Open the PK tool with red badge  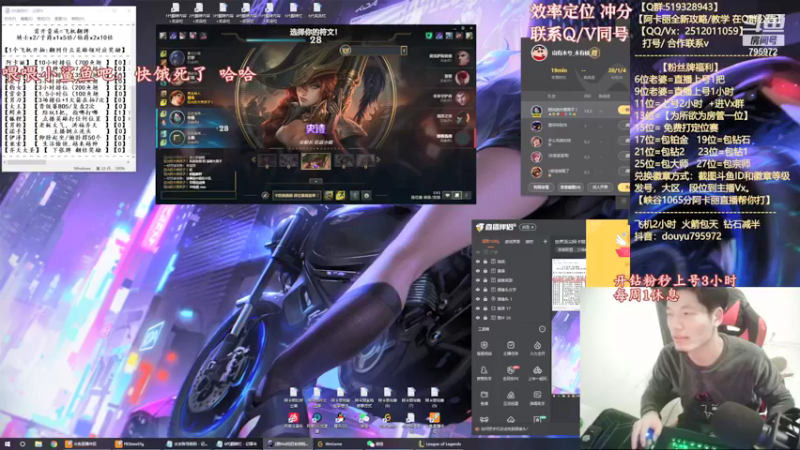[x=511, y=373]
